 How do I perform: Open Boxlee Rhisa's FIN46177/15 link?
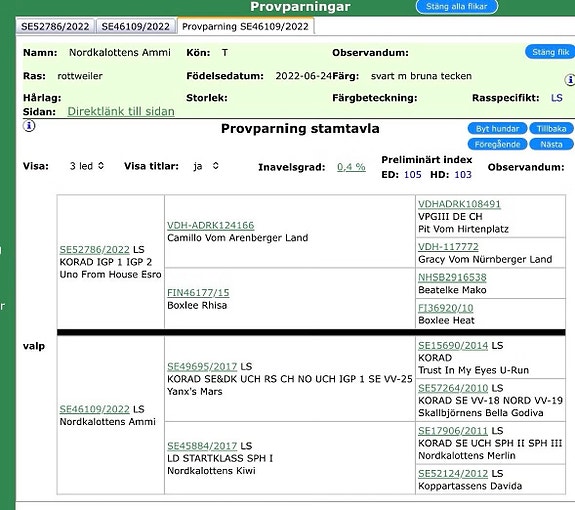[x=198, y=293]
